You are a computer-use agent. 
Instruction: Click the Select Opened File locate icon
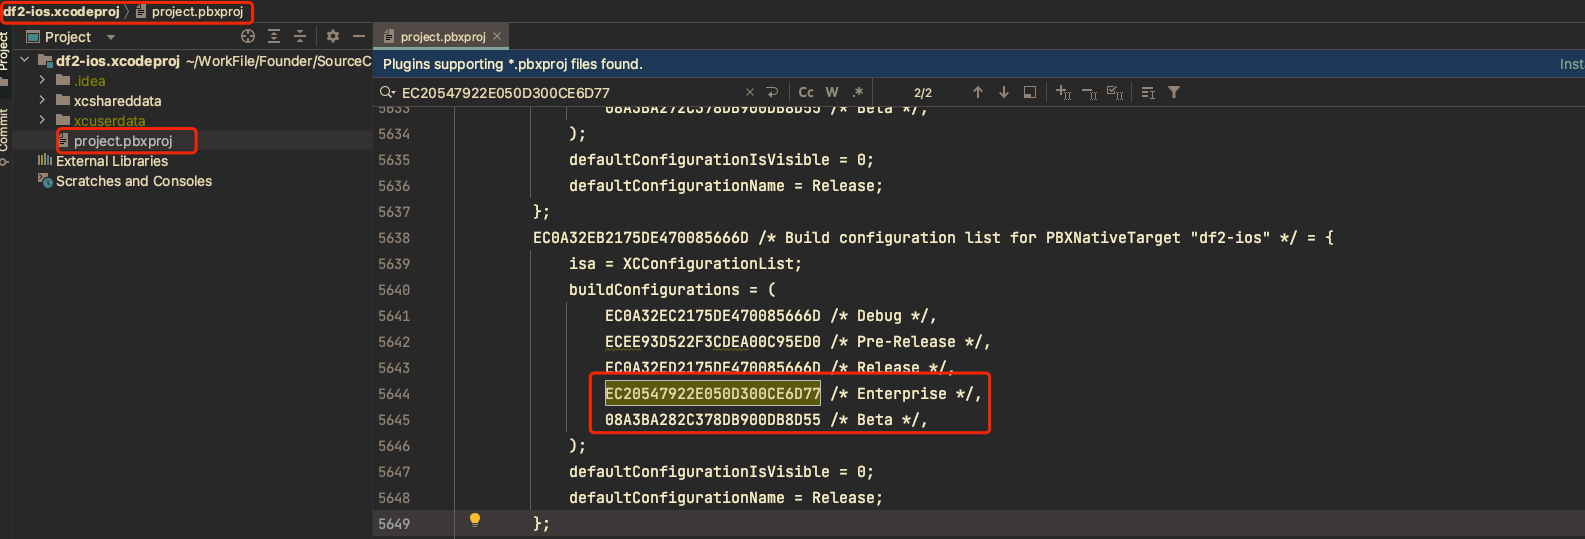pyautogui.click(x=248, y=36)
